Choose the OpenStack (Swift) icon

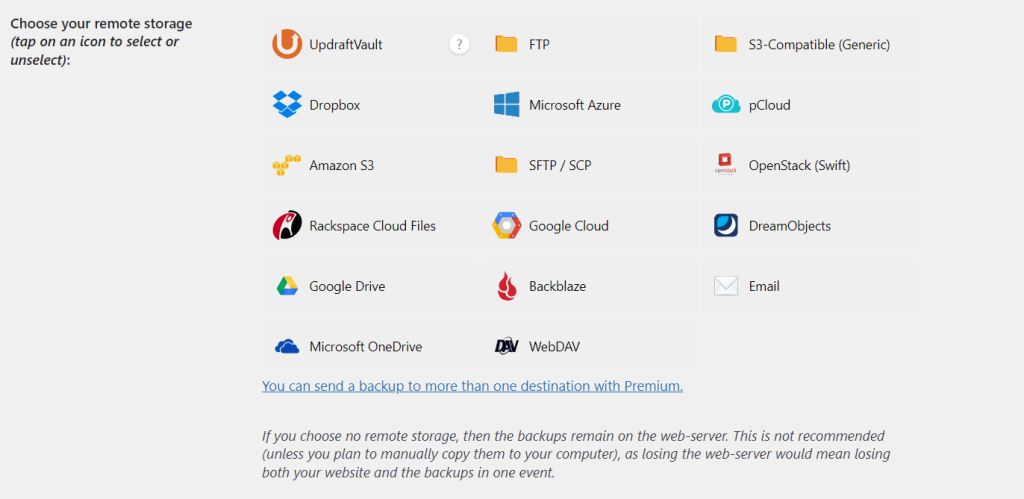726,165
